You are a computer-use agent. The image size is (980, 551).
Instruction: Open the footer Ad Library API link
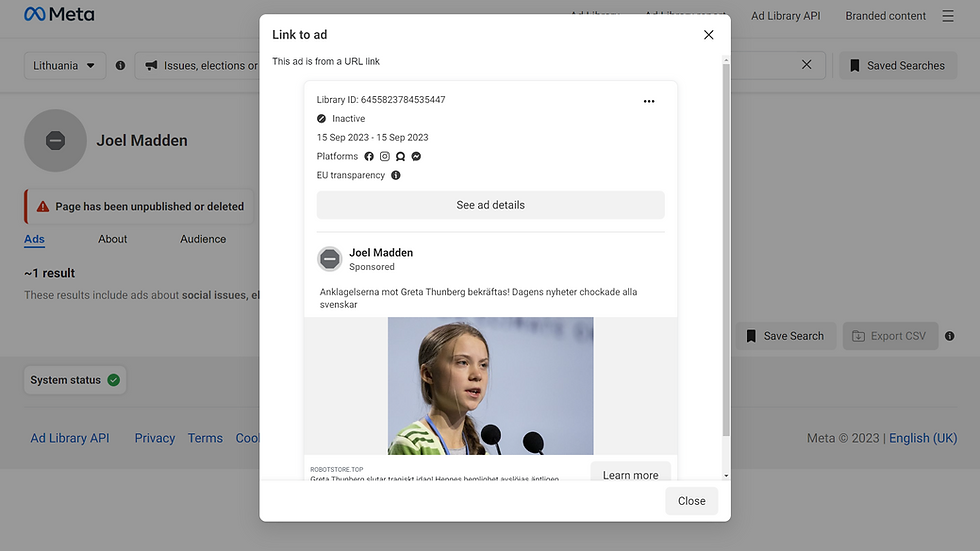pos(70,439)
